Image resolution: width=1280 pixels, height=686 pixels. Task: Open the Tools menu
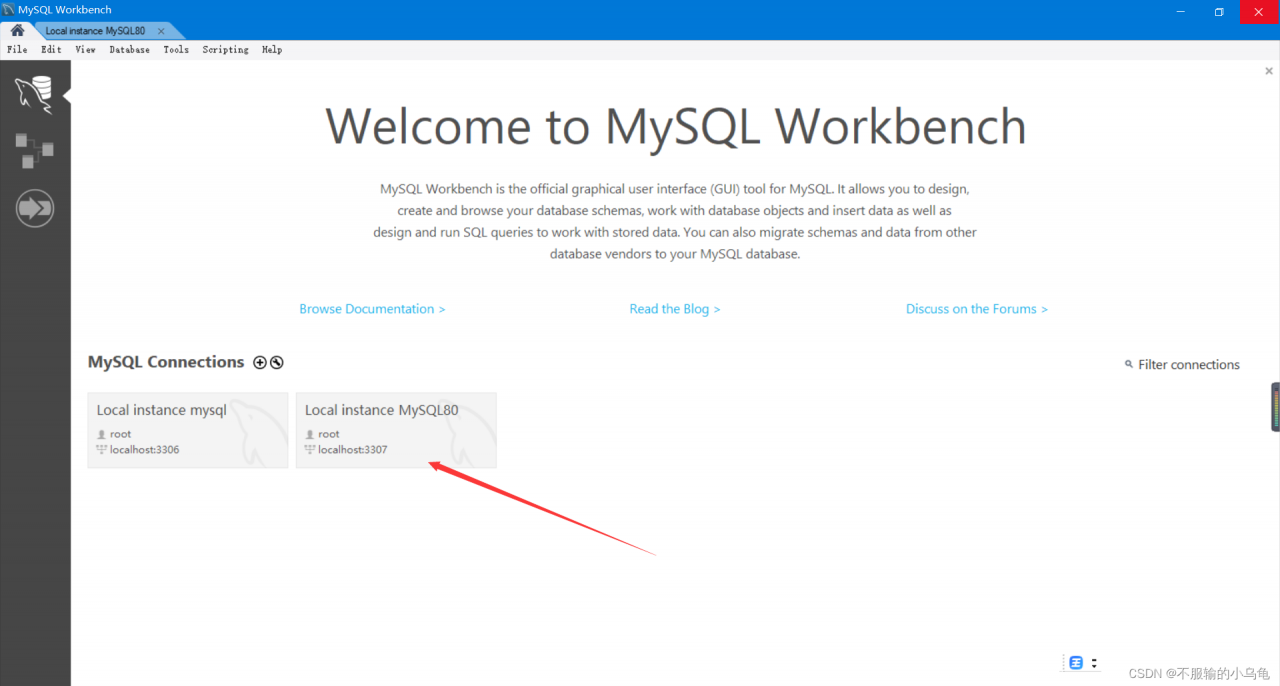[176, 49]
